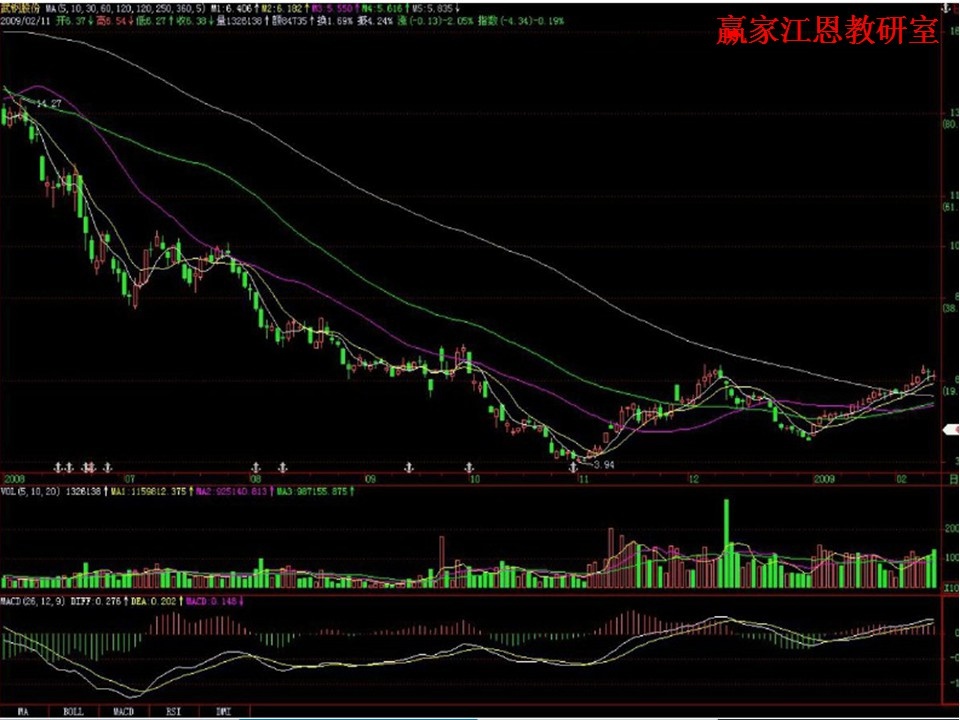This screenshot has height=720, width=960.
Task: Click the period icon at the date axis right end
Action: (951, 480)
